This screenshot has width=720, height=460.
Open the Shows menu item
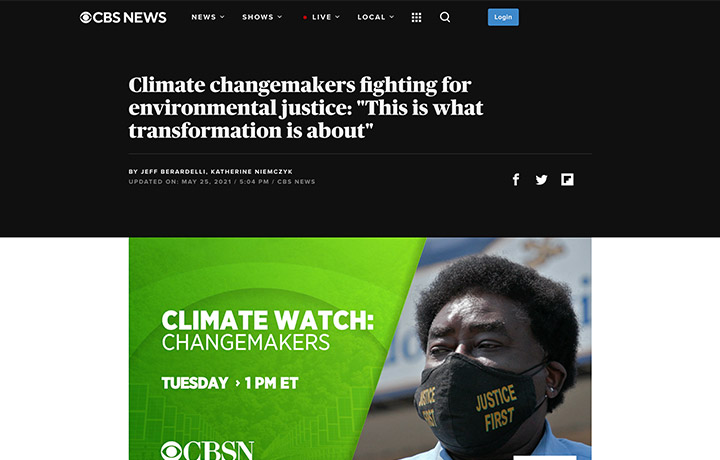tap(258, 17)
